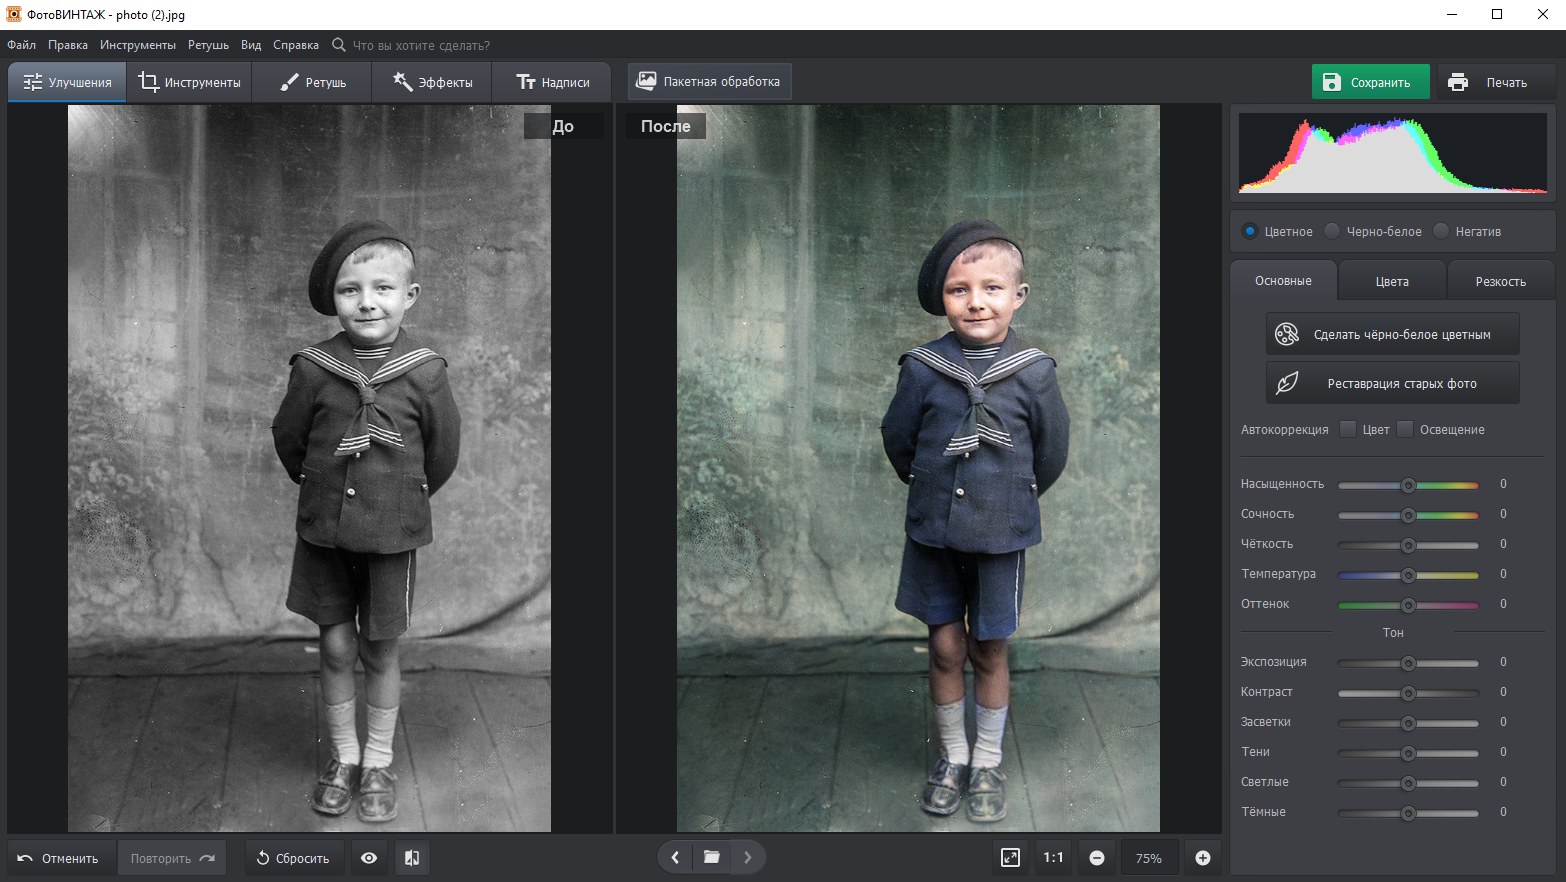Click Сделать чёрно-белое цветным button
The height and width of the screenshot is (882, 1566).
(1392, 334)
